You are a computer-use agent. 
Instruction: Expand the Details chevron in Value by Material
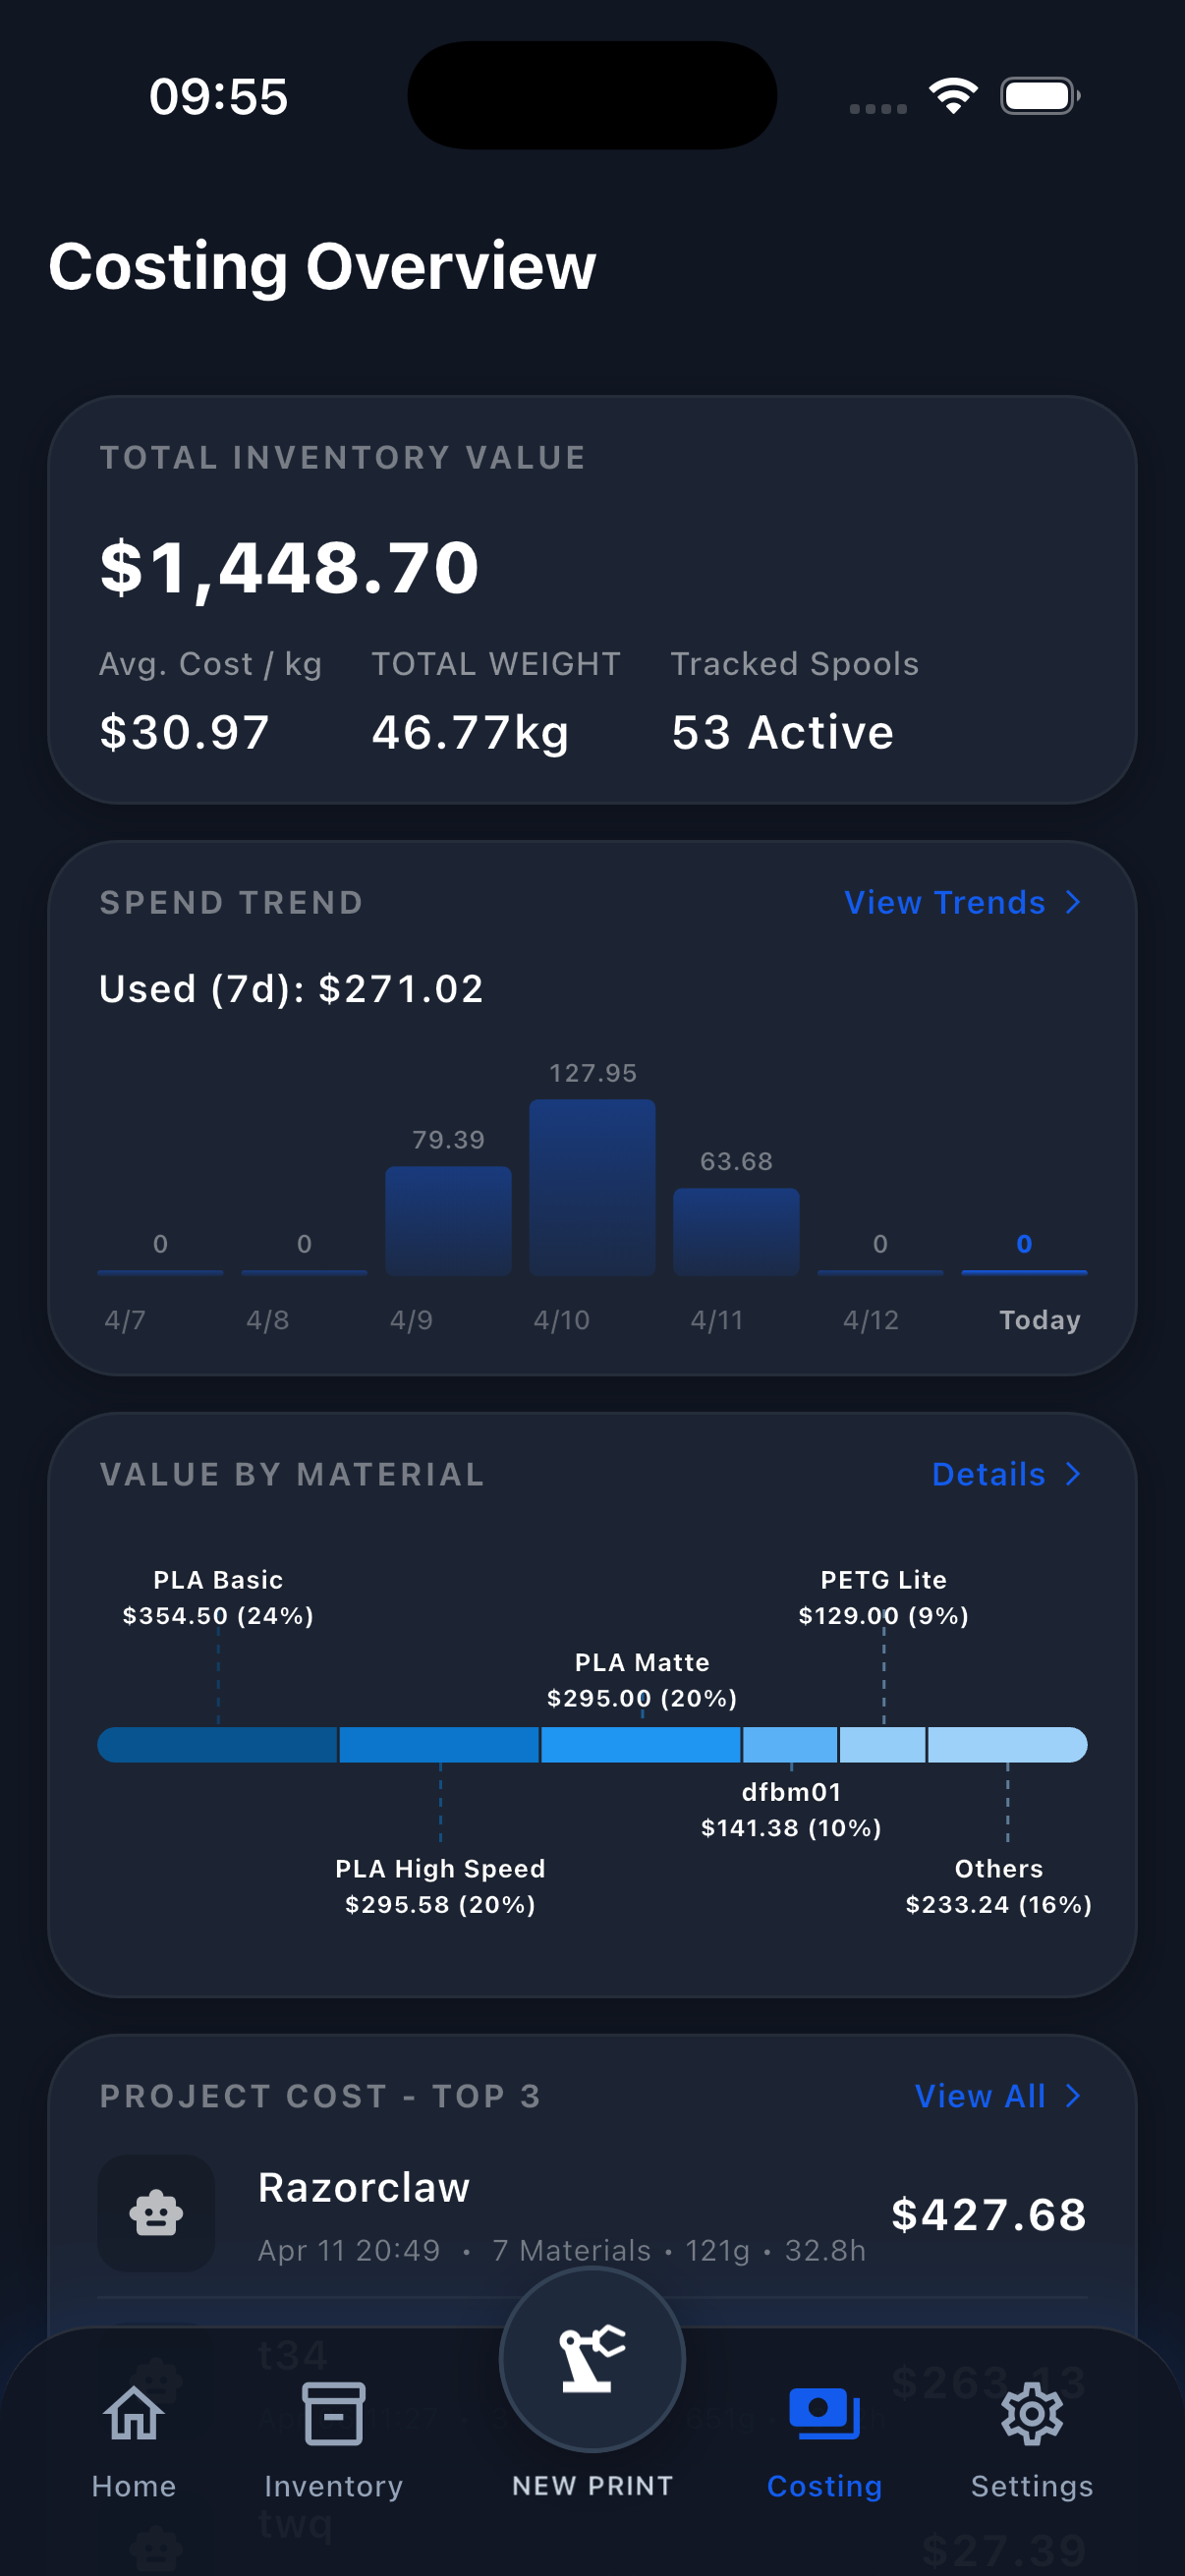[x=1073, y=1473]
